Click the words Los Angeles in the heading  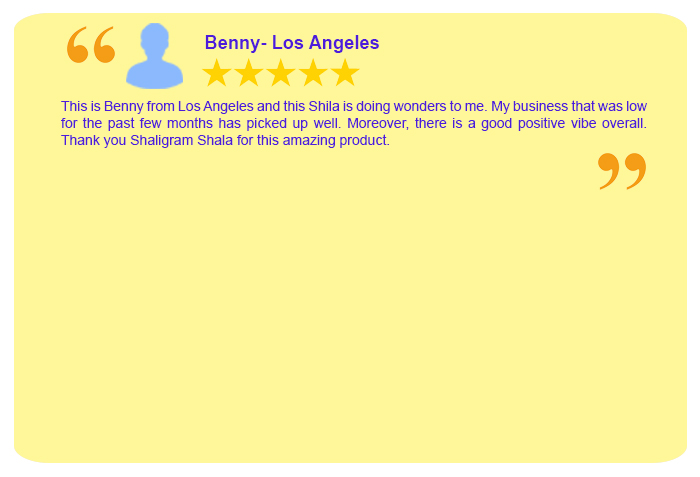[x=325, y=43]
